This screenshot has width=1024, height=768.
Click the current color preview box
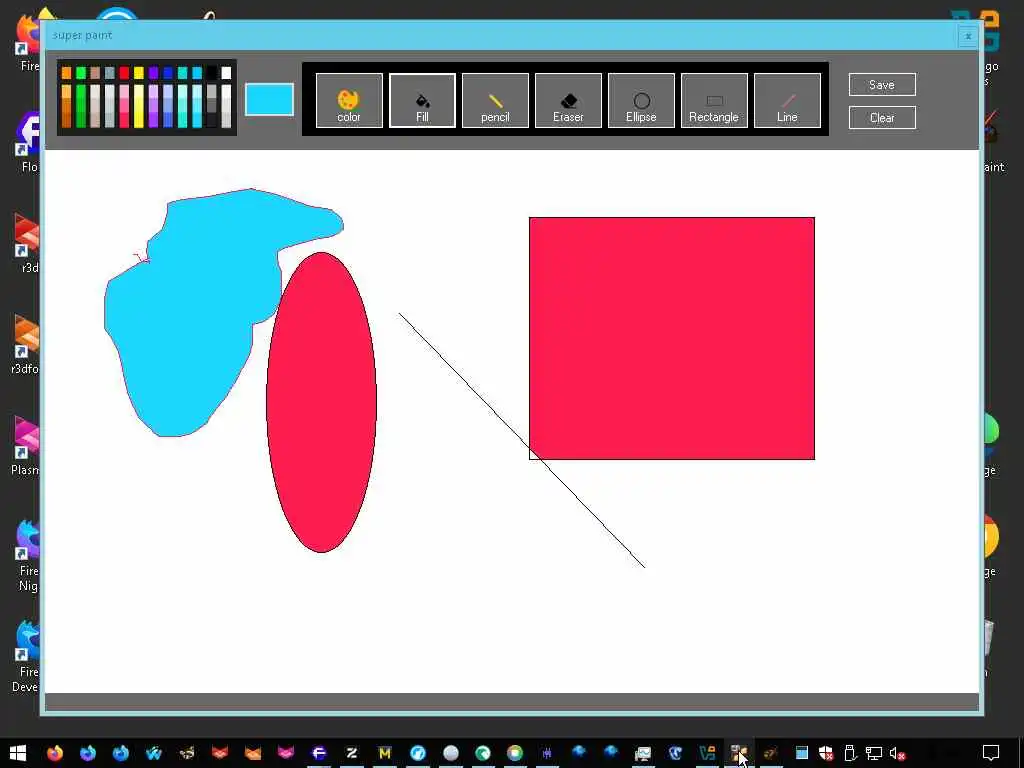(x=269, y=99)
